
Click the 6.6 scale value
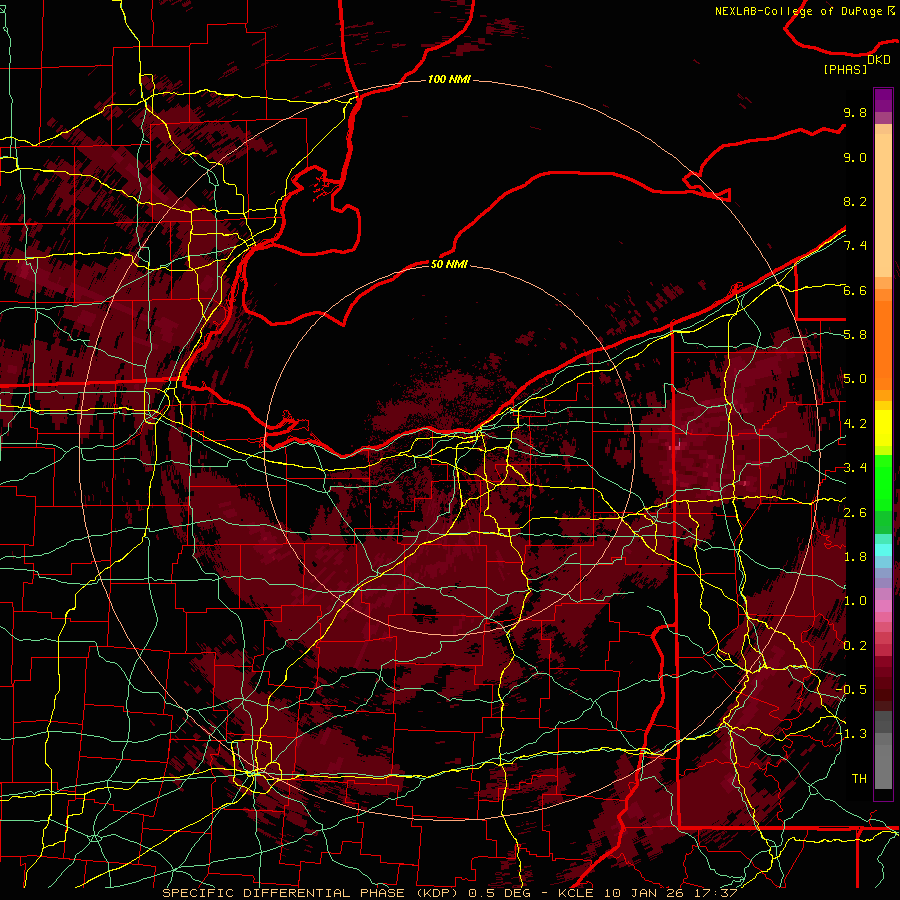click(855, 290)
